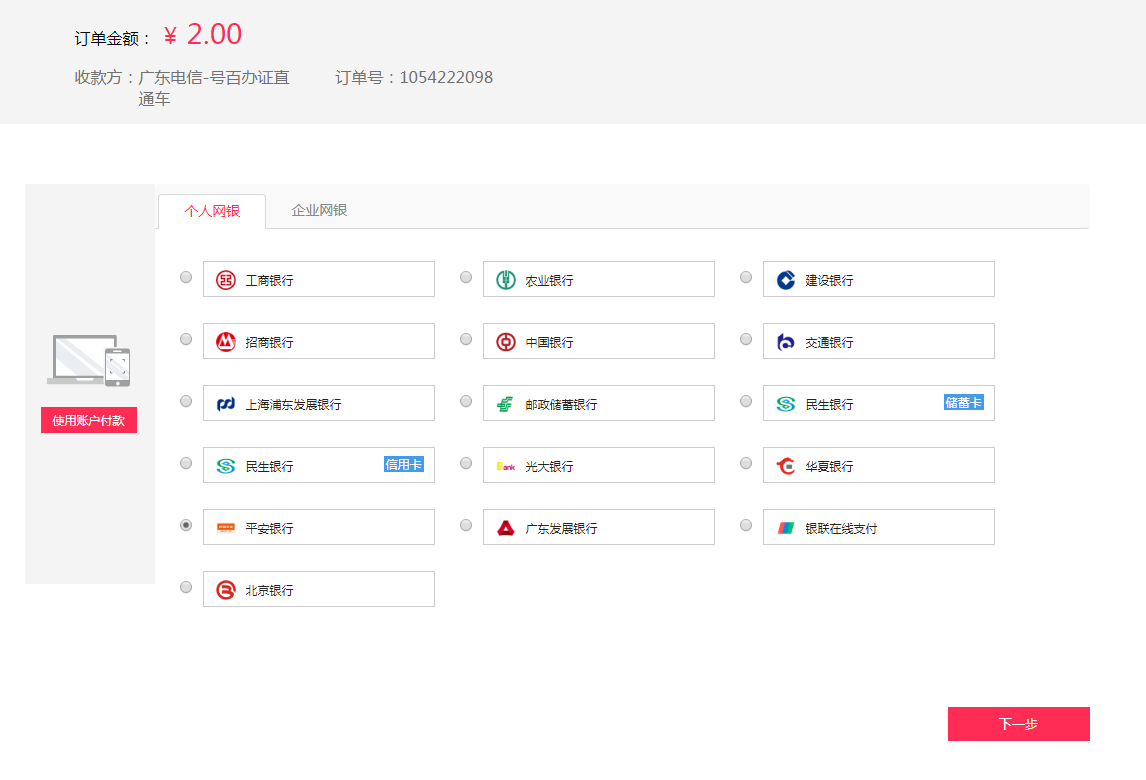
Task: Click the 上海浦东发展银行 text label
Action: (294, 405)
